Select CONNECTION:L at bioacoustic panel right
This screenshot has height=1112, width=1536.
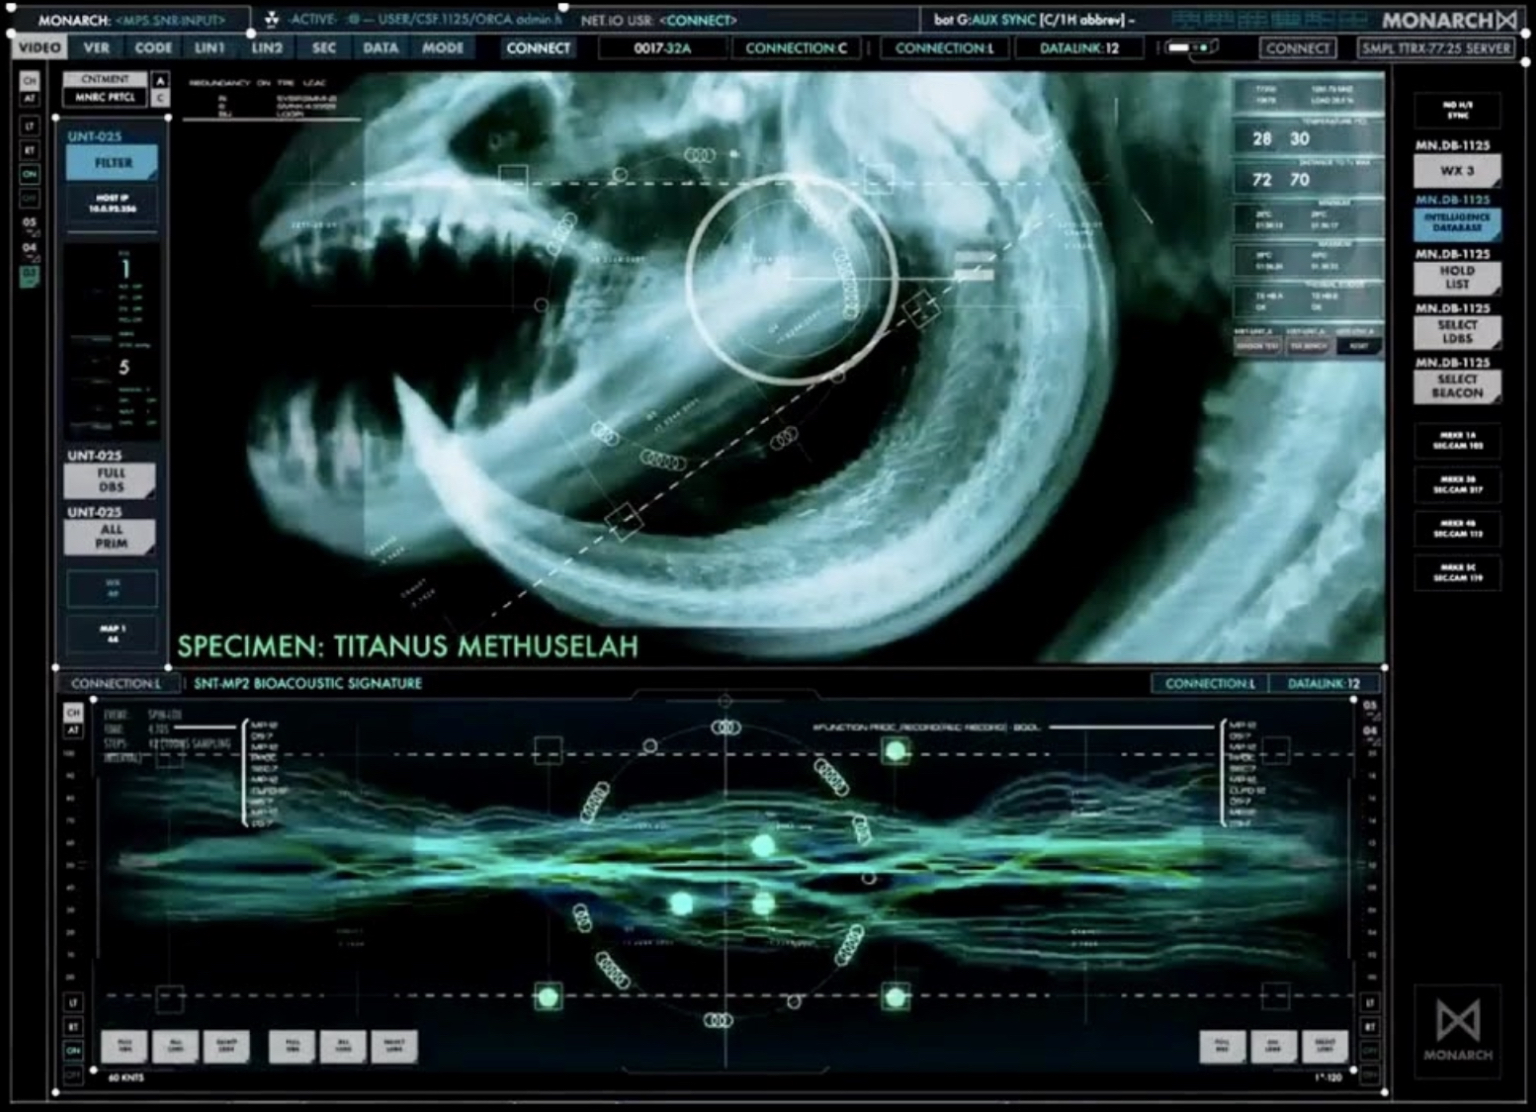[1209, 683]
